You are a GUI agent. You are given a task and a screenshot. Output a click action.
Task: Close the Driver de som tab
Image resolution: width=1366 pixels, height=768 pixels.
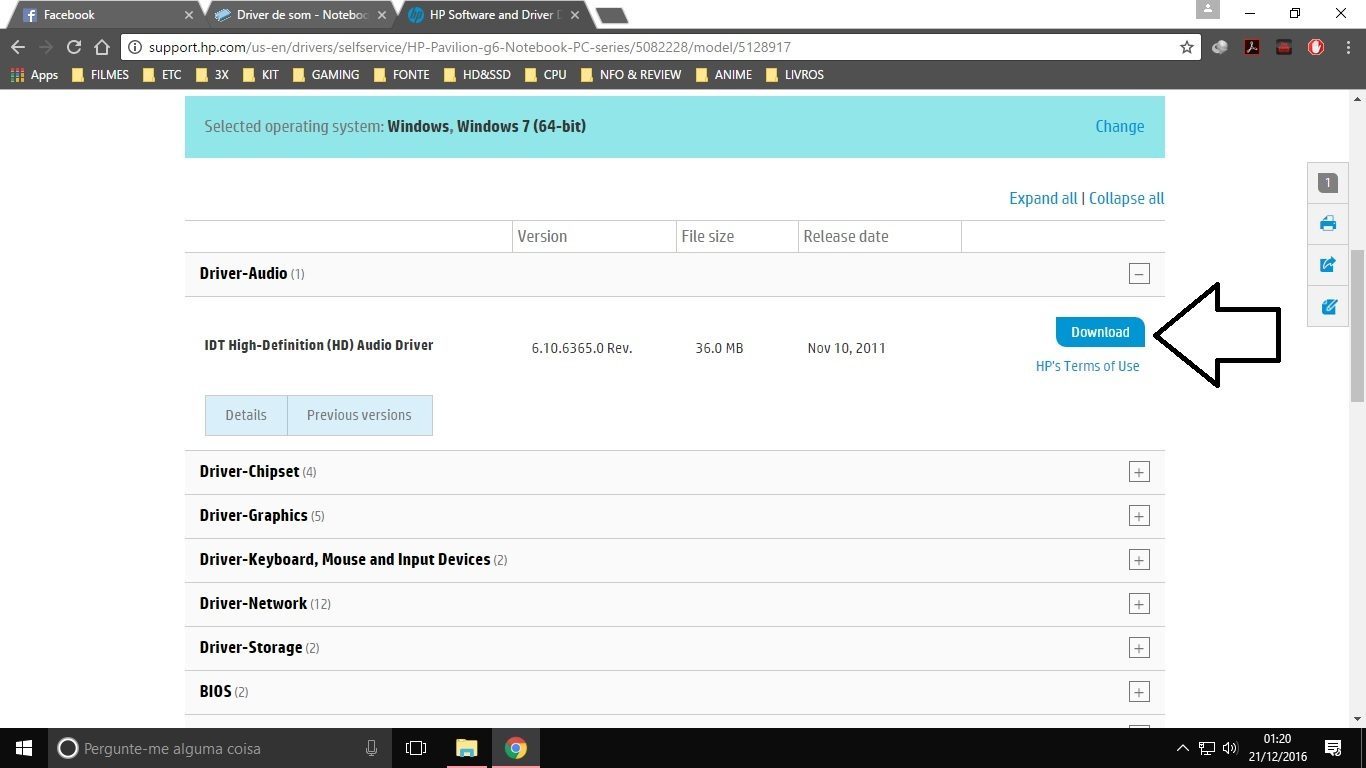[x=382, y=15]
